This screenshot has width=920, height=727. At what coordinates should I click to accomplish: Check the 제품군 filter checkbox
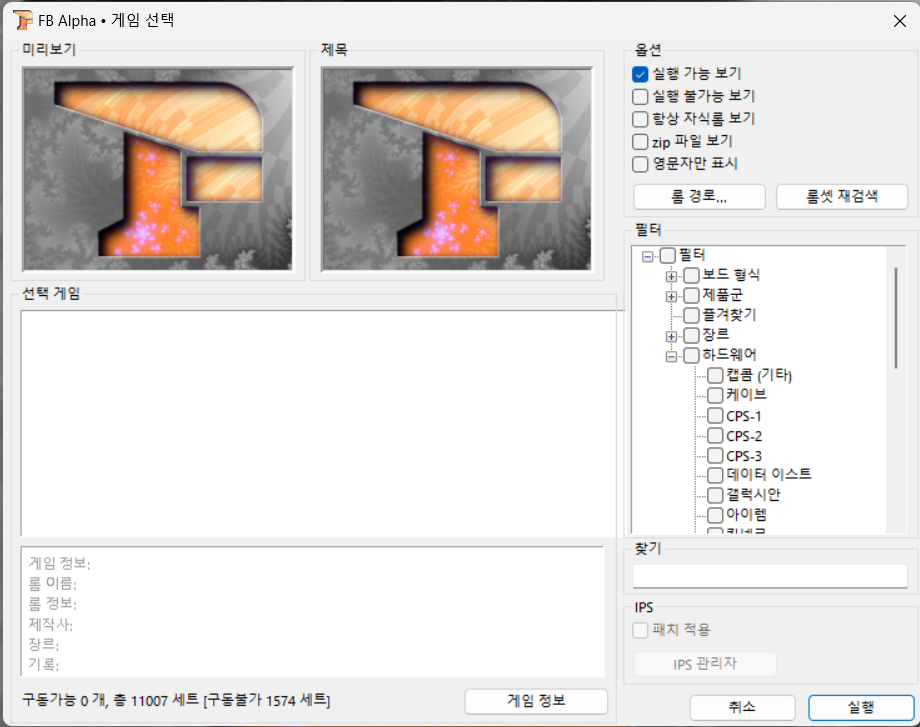coord(691,296)
